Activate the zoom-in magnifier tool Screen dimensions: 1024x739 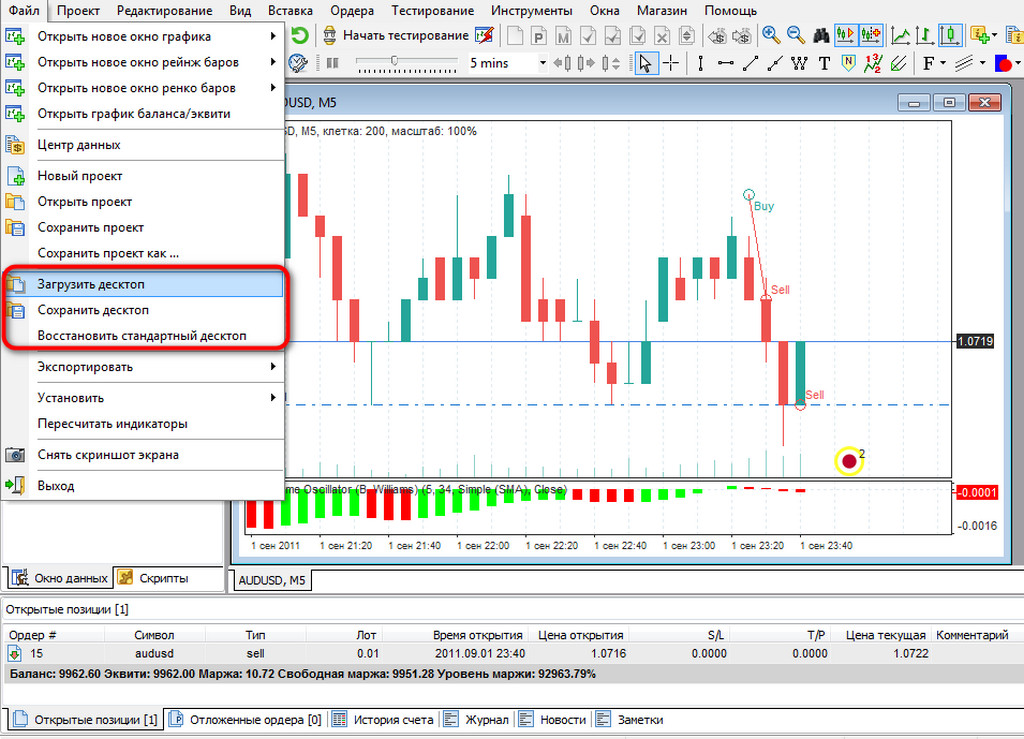pyautogui.click(x=770, y=32)
